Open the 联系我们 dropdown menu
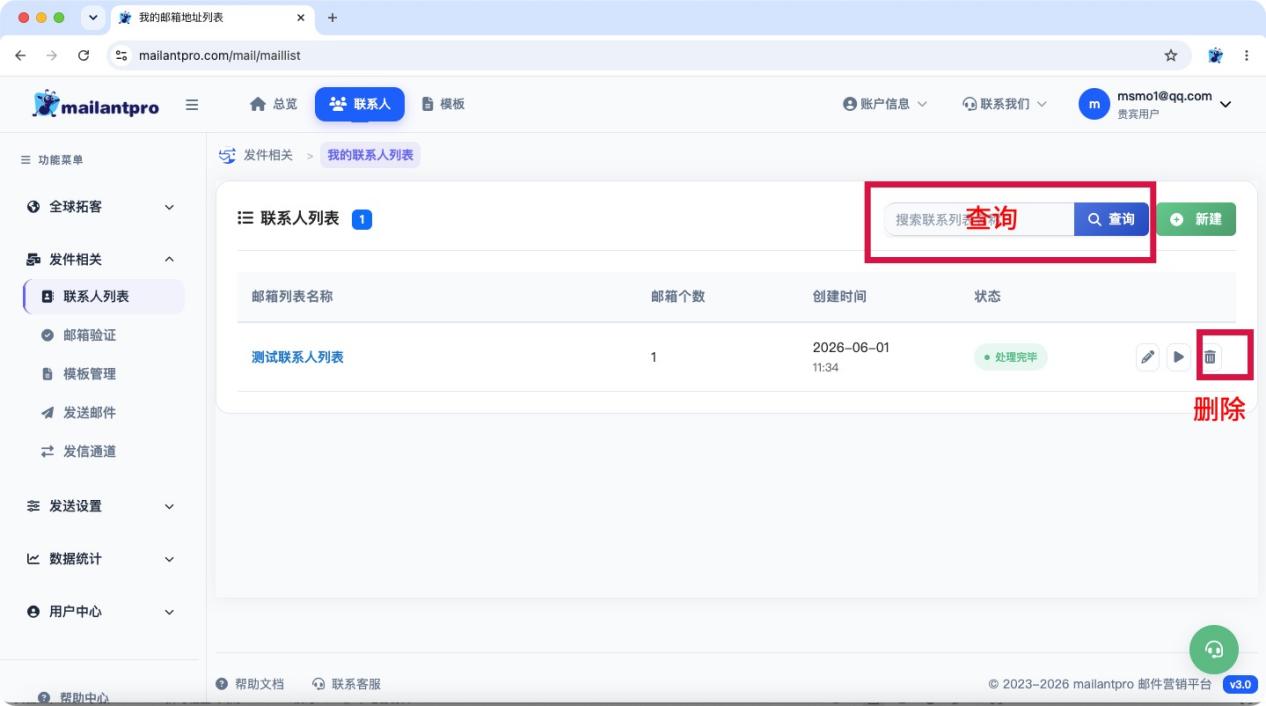Image resolution: width=1266 pixels, height=706 pixels. [1004, 104]
